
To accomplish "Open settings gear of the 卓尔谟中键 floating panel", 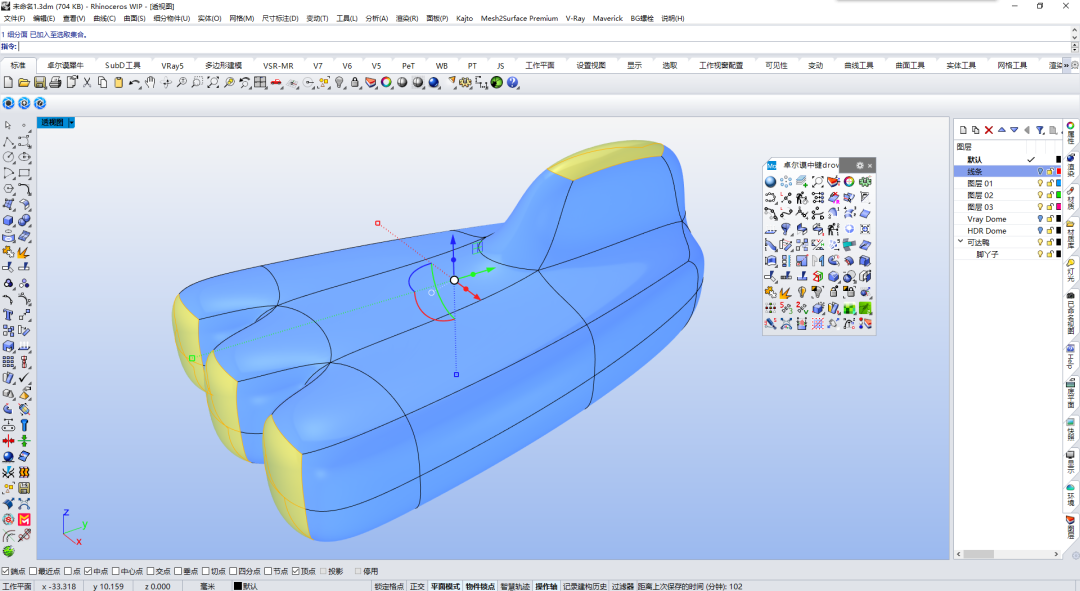I will (x=860, y=165).
